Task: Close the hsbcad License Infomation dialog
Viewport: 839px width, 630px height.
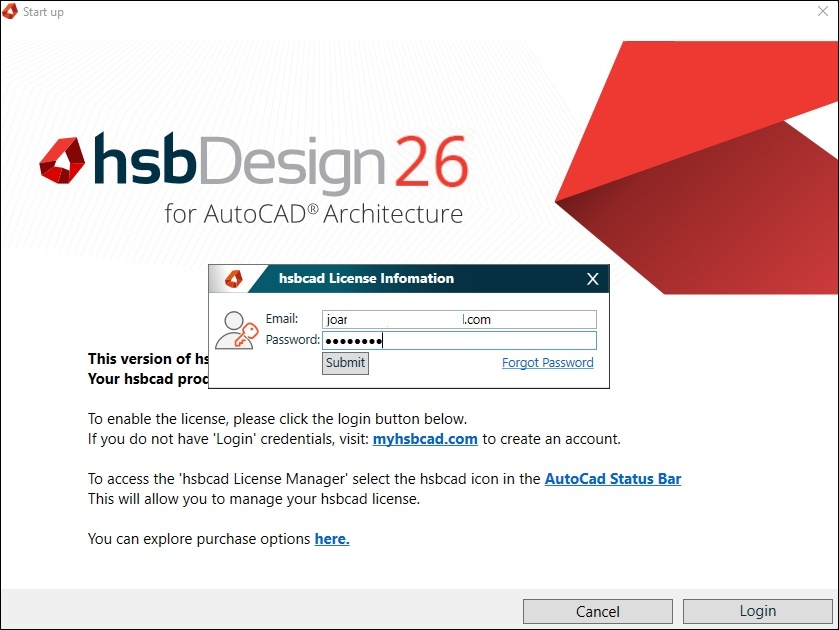Action: tap(592, 279)
